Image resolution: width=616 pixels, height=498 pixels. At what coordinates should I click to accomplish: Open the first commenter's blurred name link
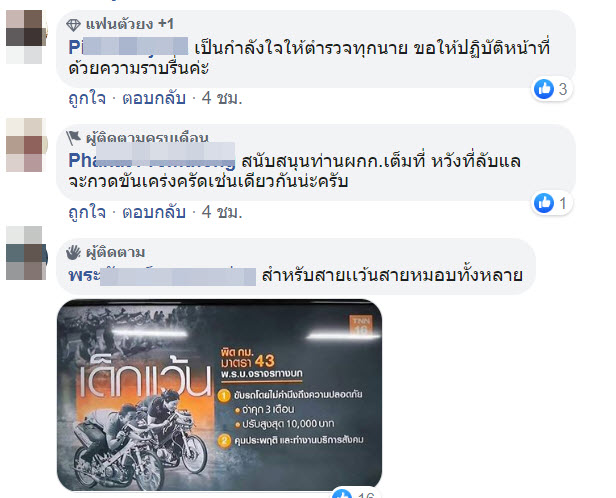(x=128, y=47)
